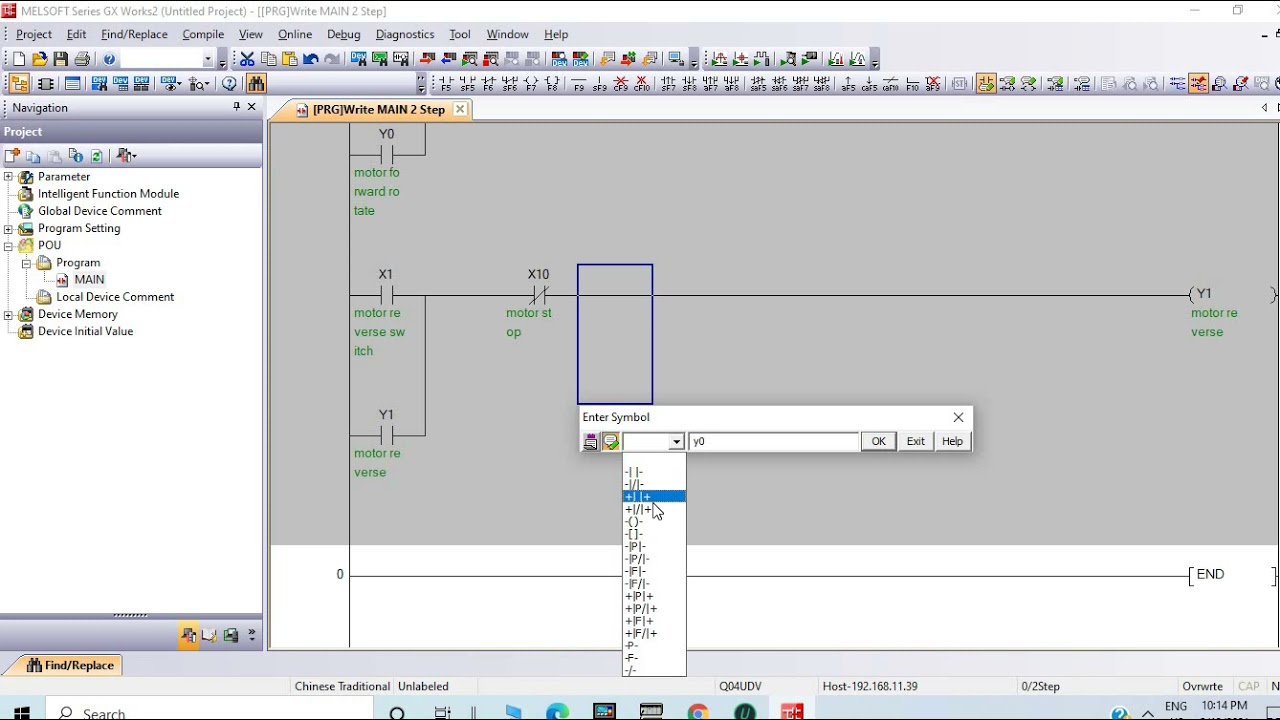Open the Compile menu
Viewport: 1280px width, 720px height.
203,34
